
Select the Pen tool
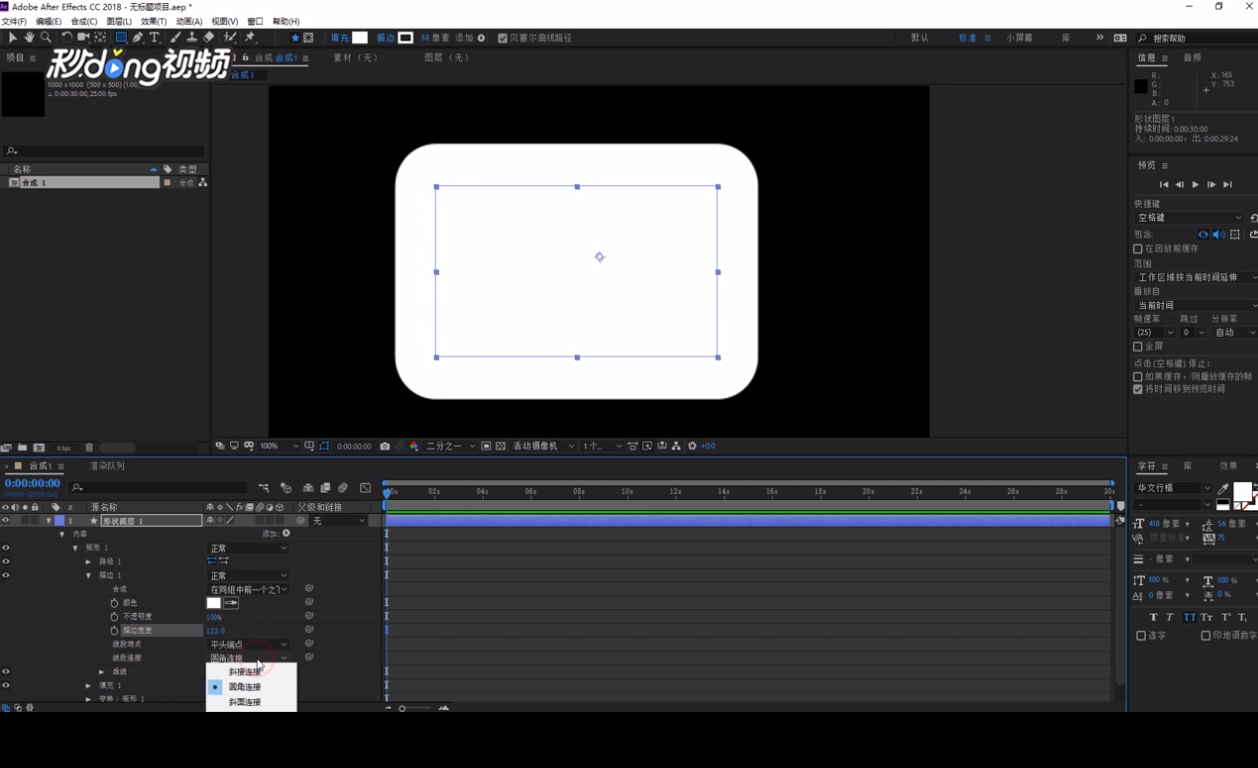tap(138, 38)
